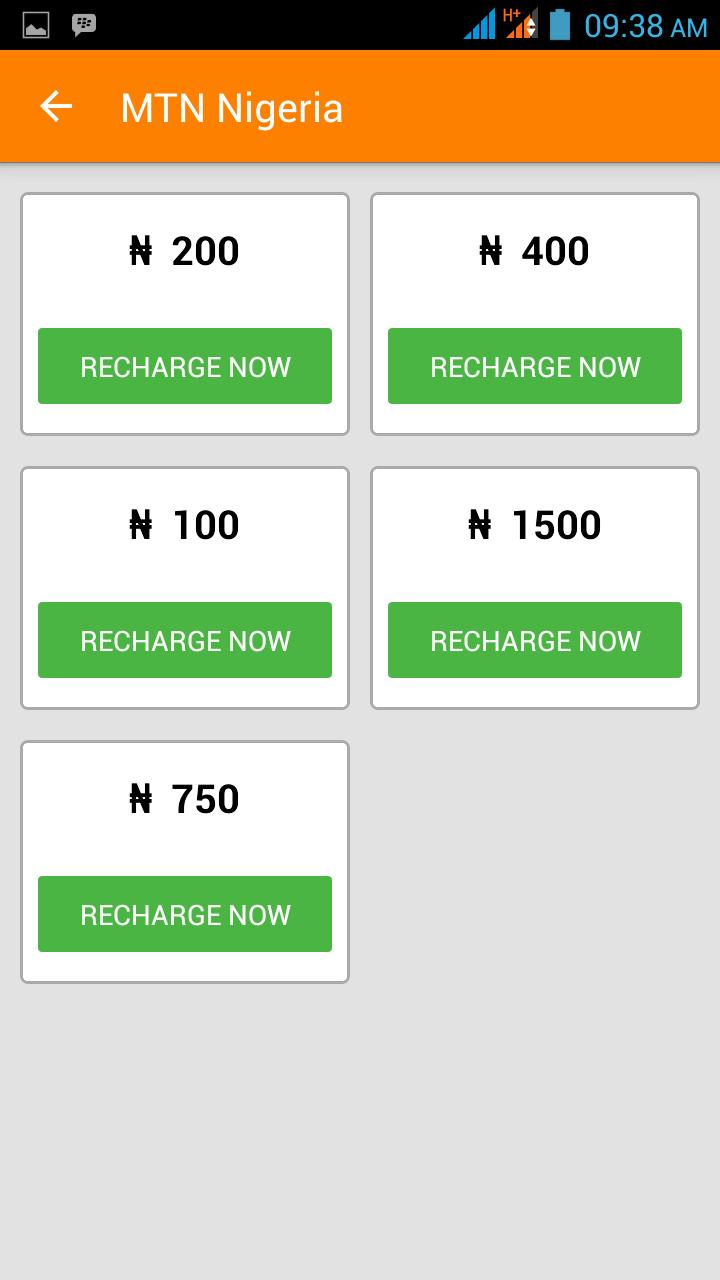Tap Recharge Now under ₦1500
720x1280 pixels.
(535, 640)
